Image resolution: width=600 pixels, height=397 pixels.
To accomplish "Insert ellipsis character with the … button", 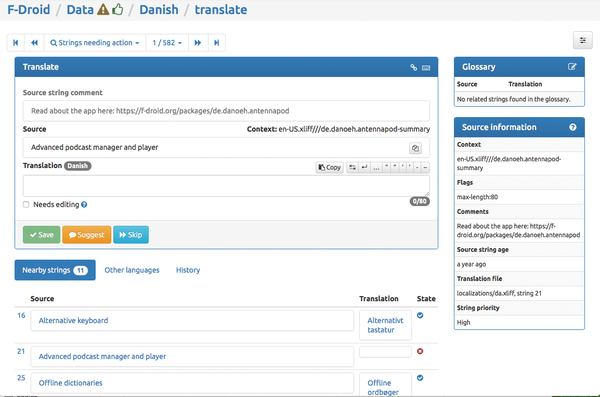I will pos(377,167).
